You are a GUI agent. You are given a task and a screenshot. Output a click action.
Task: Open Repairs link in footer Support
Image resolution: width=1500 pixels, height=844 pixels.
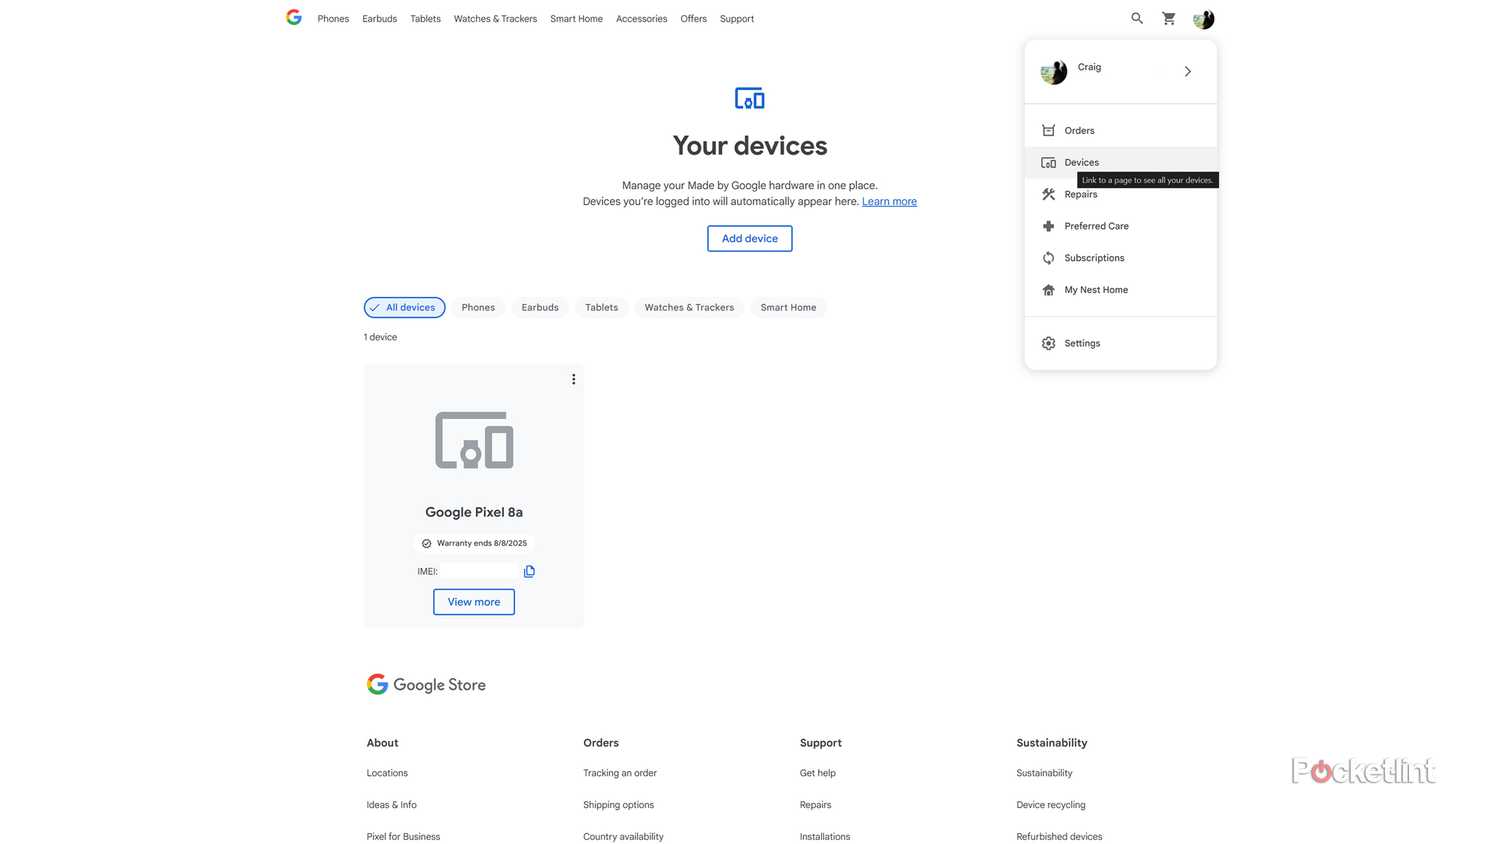815,805
